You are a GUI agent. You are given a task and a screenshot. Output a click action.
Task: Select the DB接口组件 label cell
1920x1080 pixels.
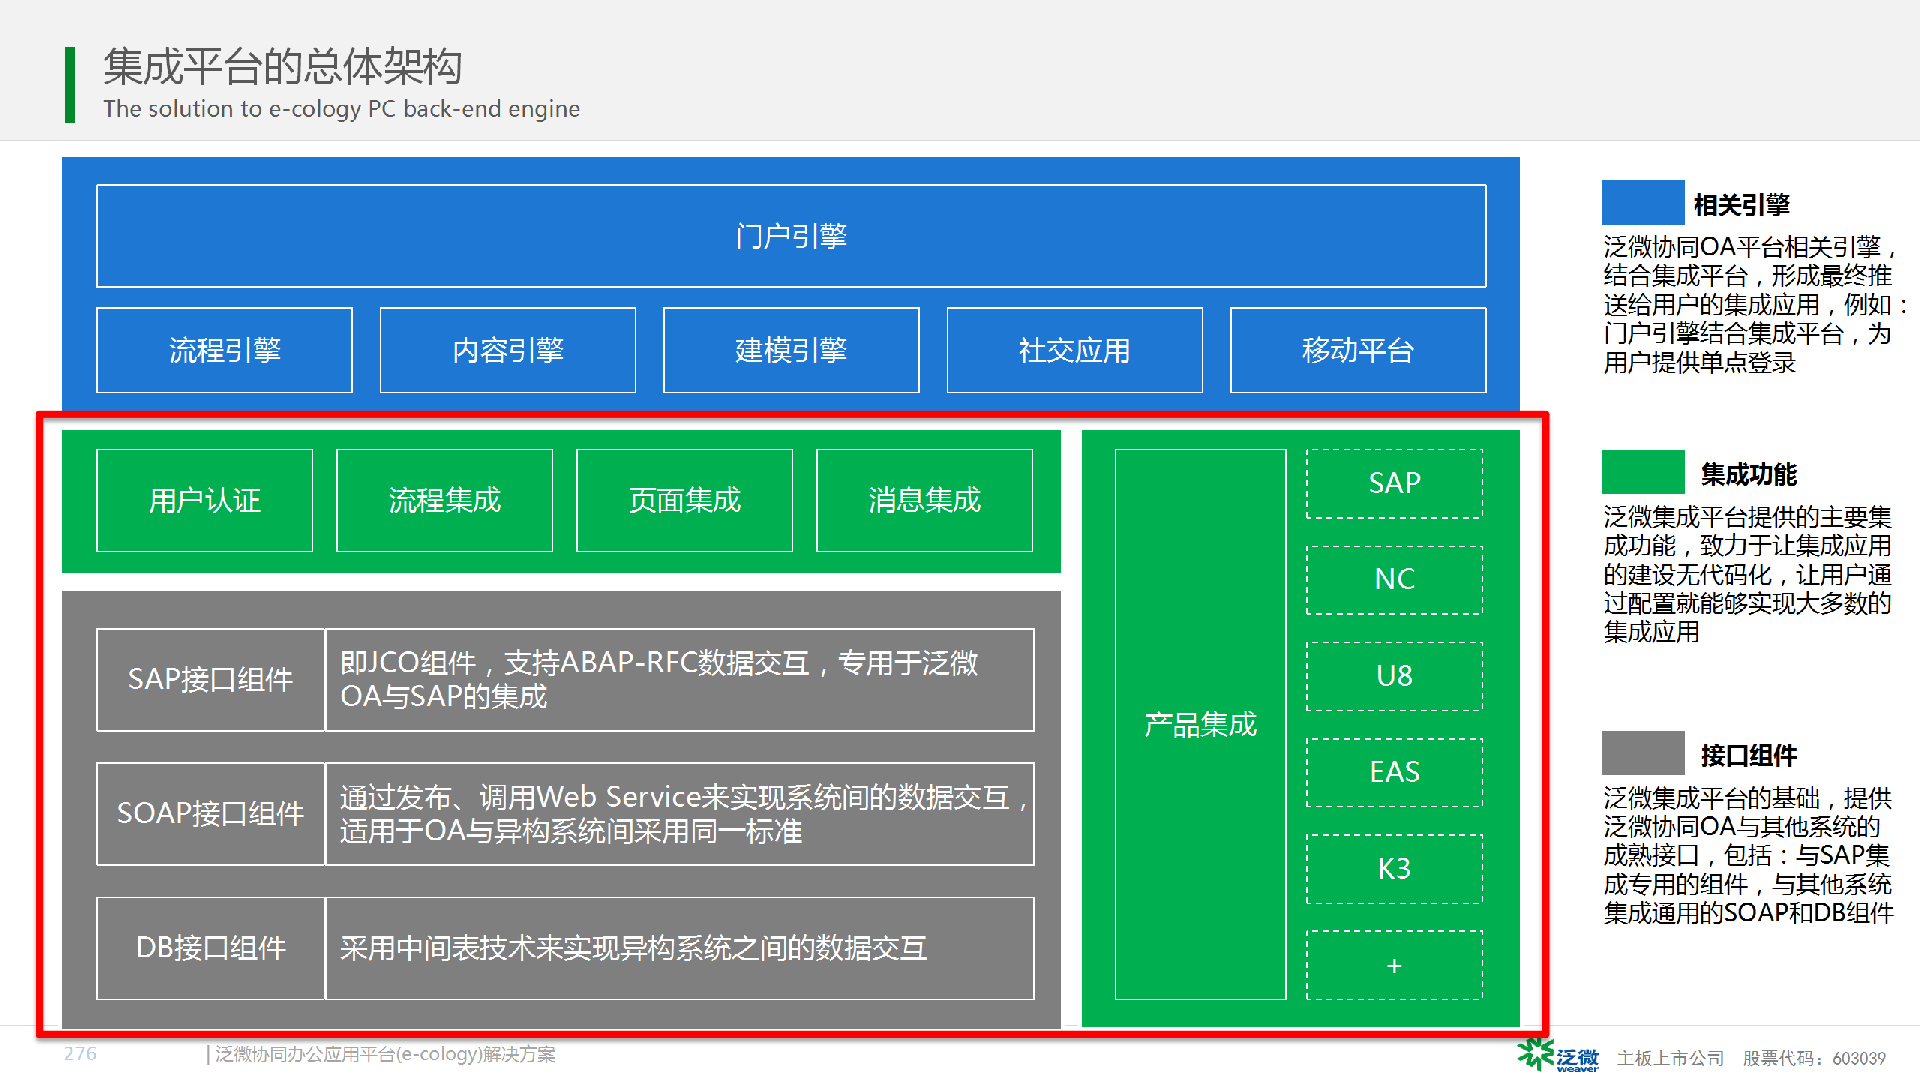pos(210,948)
